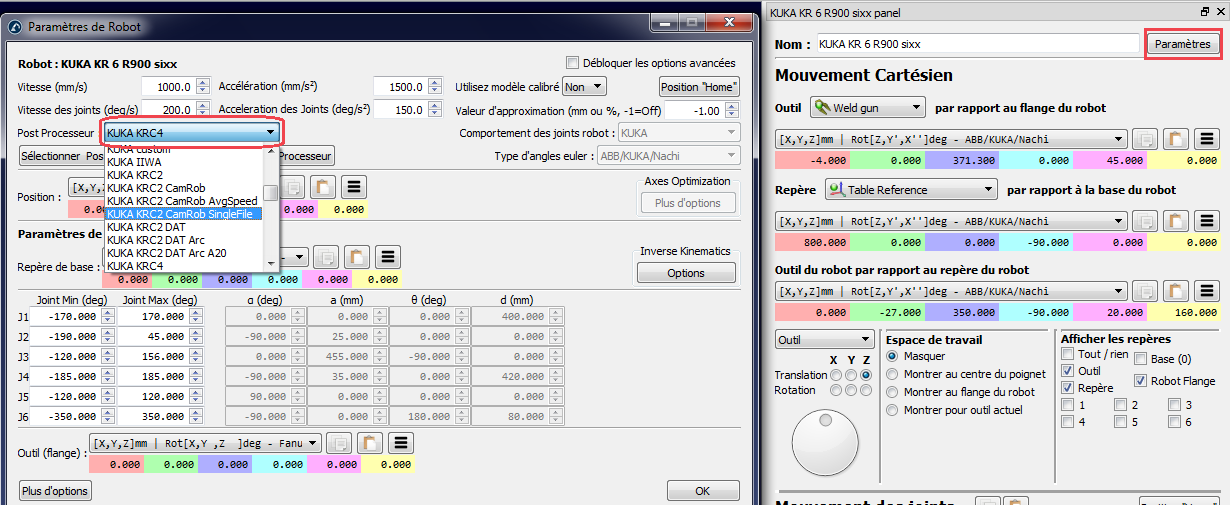Copy the Position values in robot parameters dialog
Viewport: 1230px width, 505px height.
click(293, 187)
